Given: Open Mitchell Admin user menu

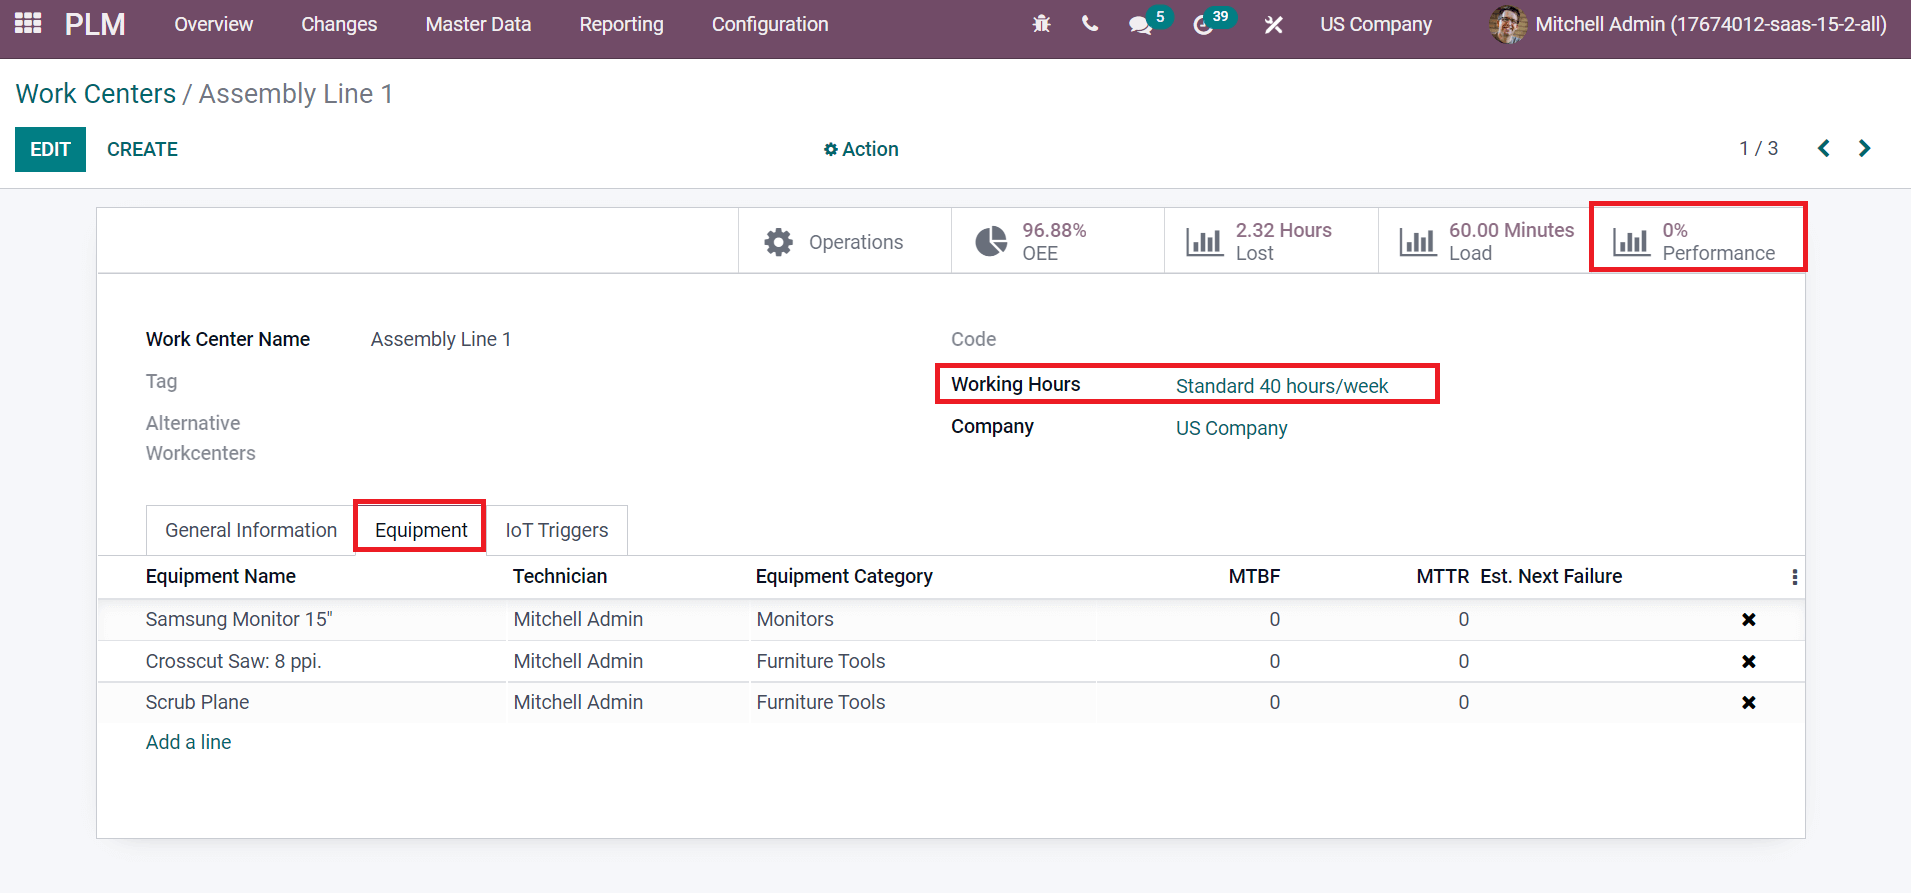Looking at the screenshot, I should click(x=1688, y=24).
